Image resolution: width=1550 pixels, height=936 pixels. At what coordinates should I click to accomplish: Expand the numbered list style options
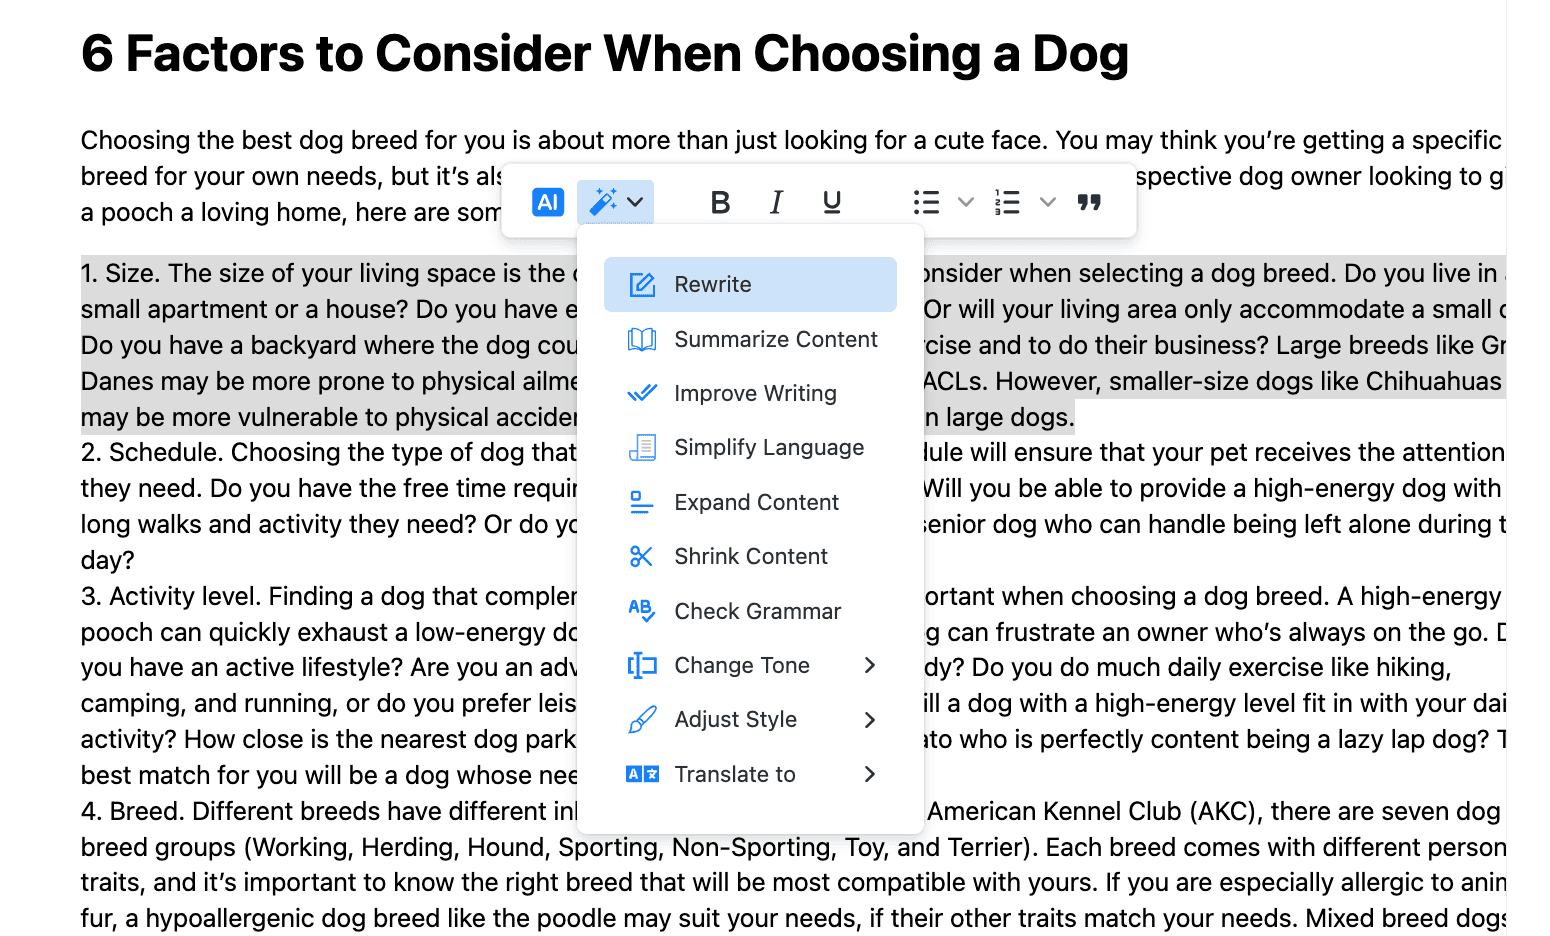[1047, 202]
